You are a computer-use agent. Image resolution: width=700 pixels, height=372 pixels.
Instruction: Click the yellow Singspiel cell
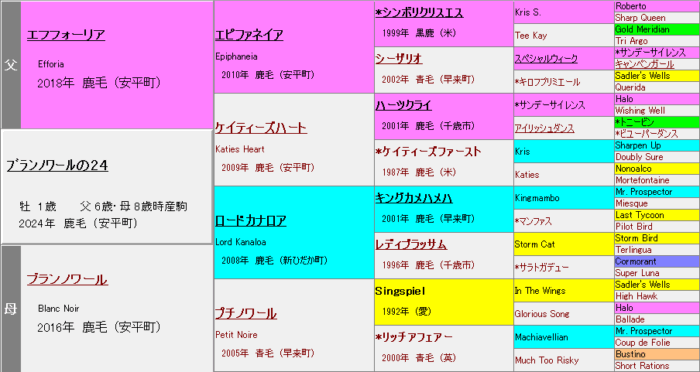coord(444,302)
